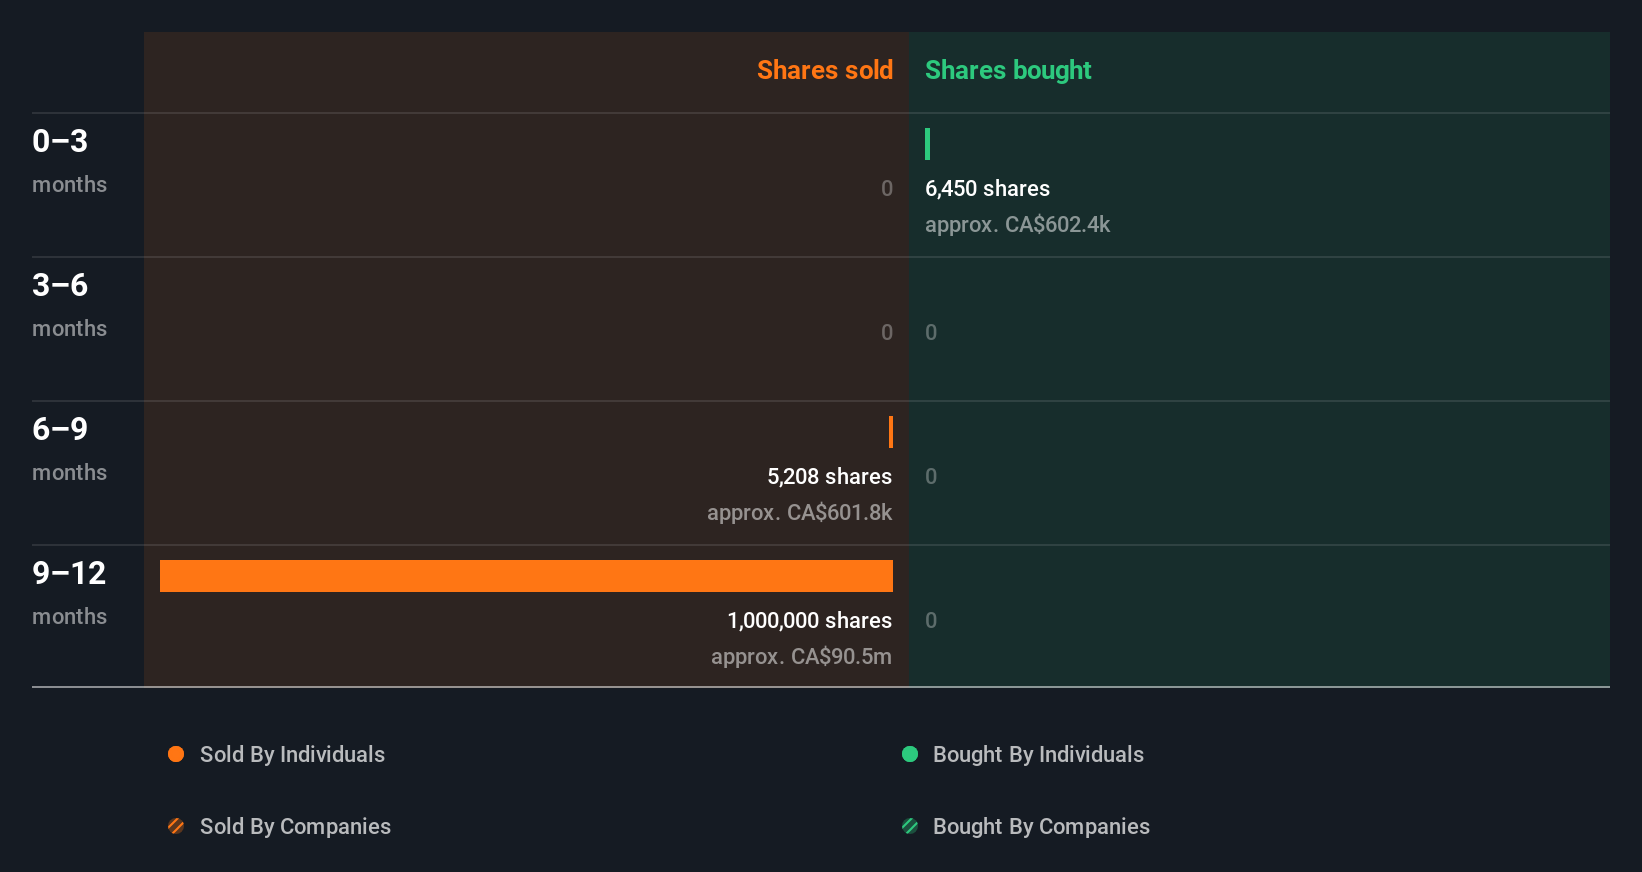The width and height of the screenshot is (1642, 872).
Task: Click the striped Sold By Companies legend icon
Action: pos(176,826)
